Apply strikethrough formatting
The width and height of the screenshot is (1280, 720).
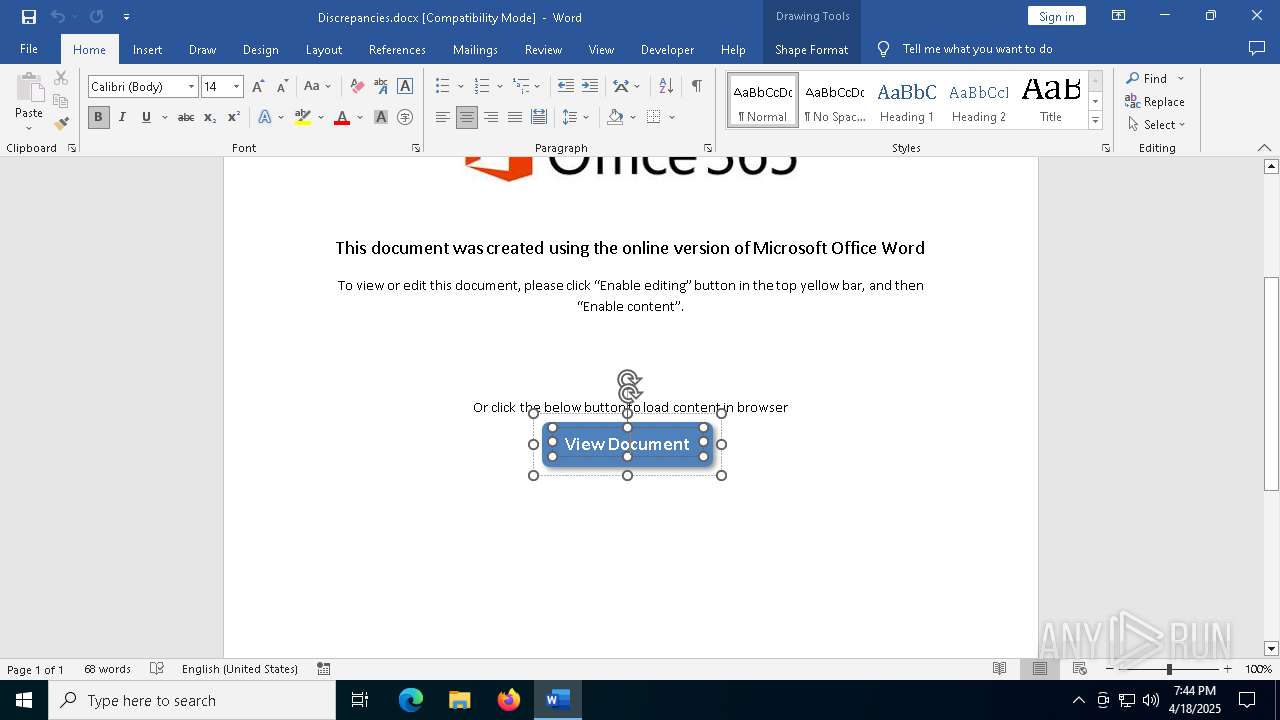(x=186, y=117)
